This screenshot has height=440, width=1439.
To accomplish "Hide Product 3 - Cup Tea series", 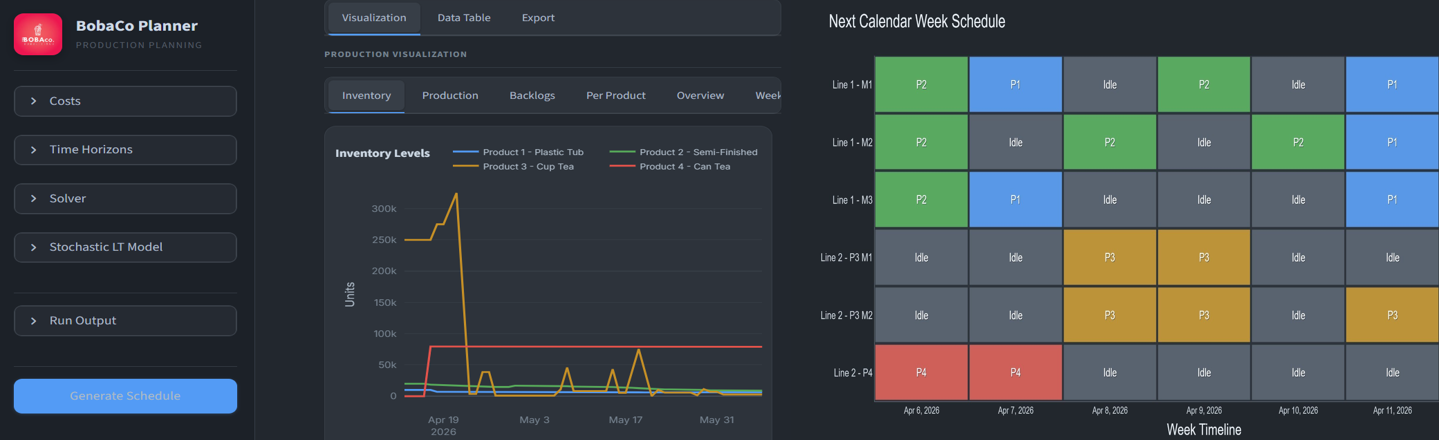I will point(513,167).
